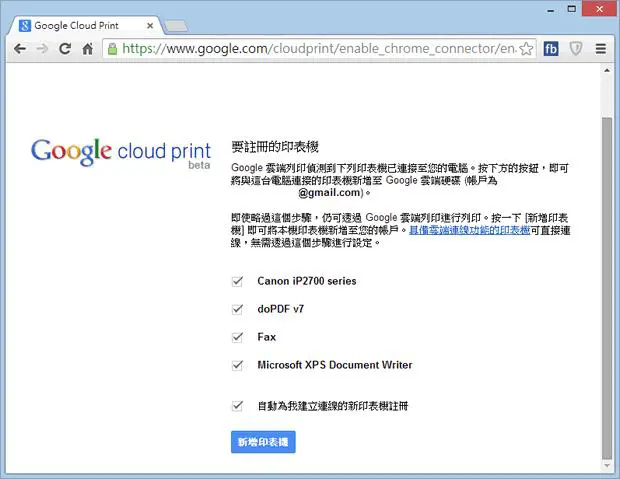The image size is (620, 479).
Task: Open the cloud-ready printers link
Action: point(469,230)
